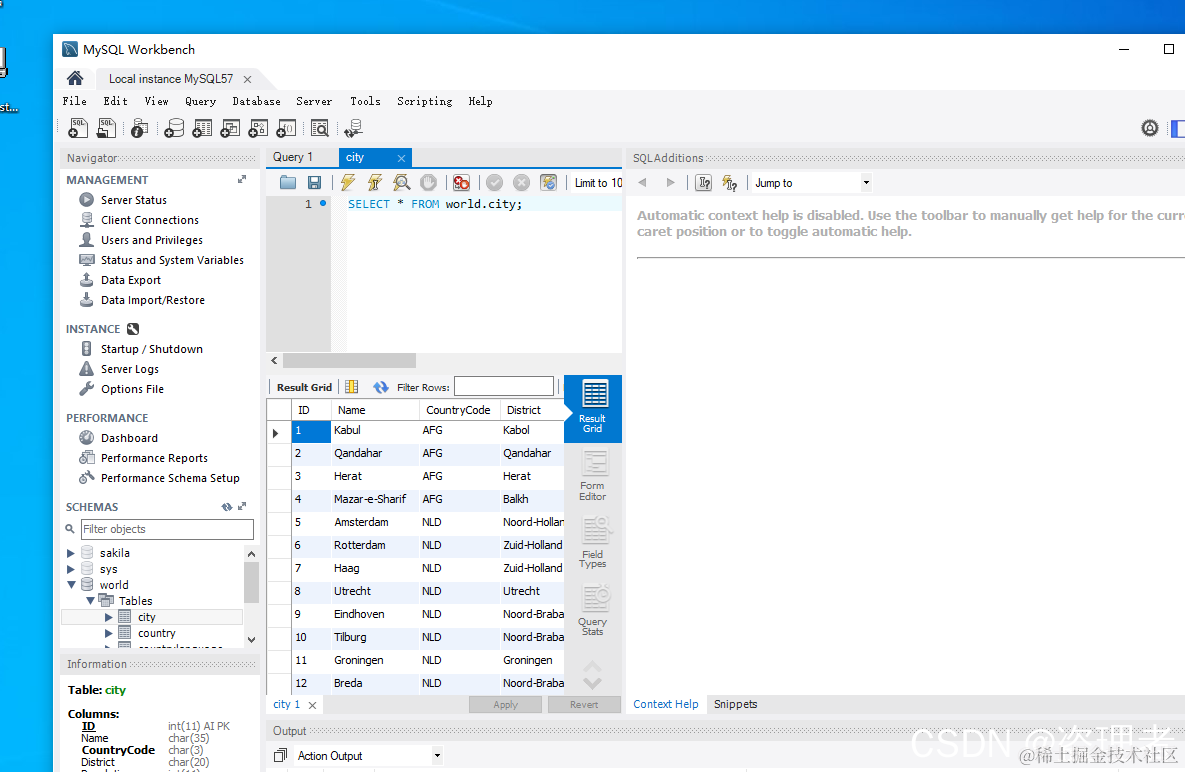Open Data Export

(x=131, y=280)
